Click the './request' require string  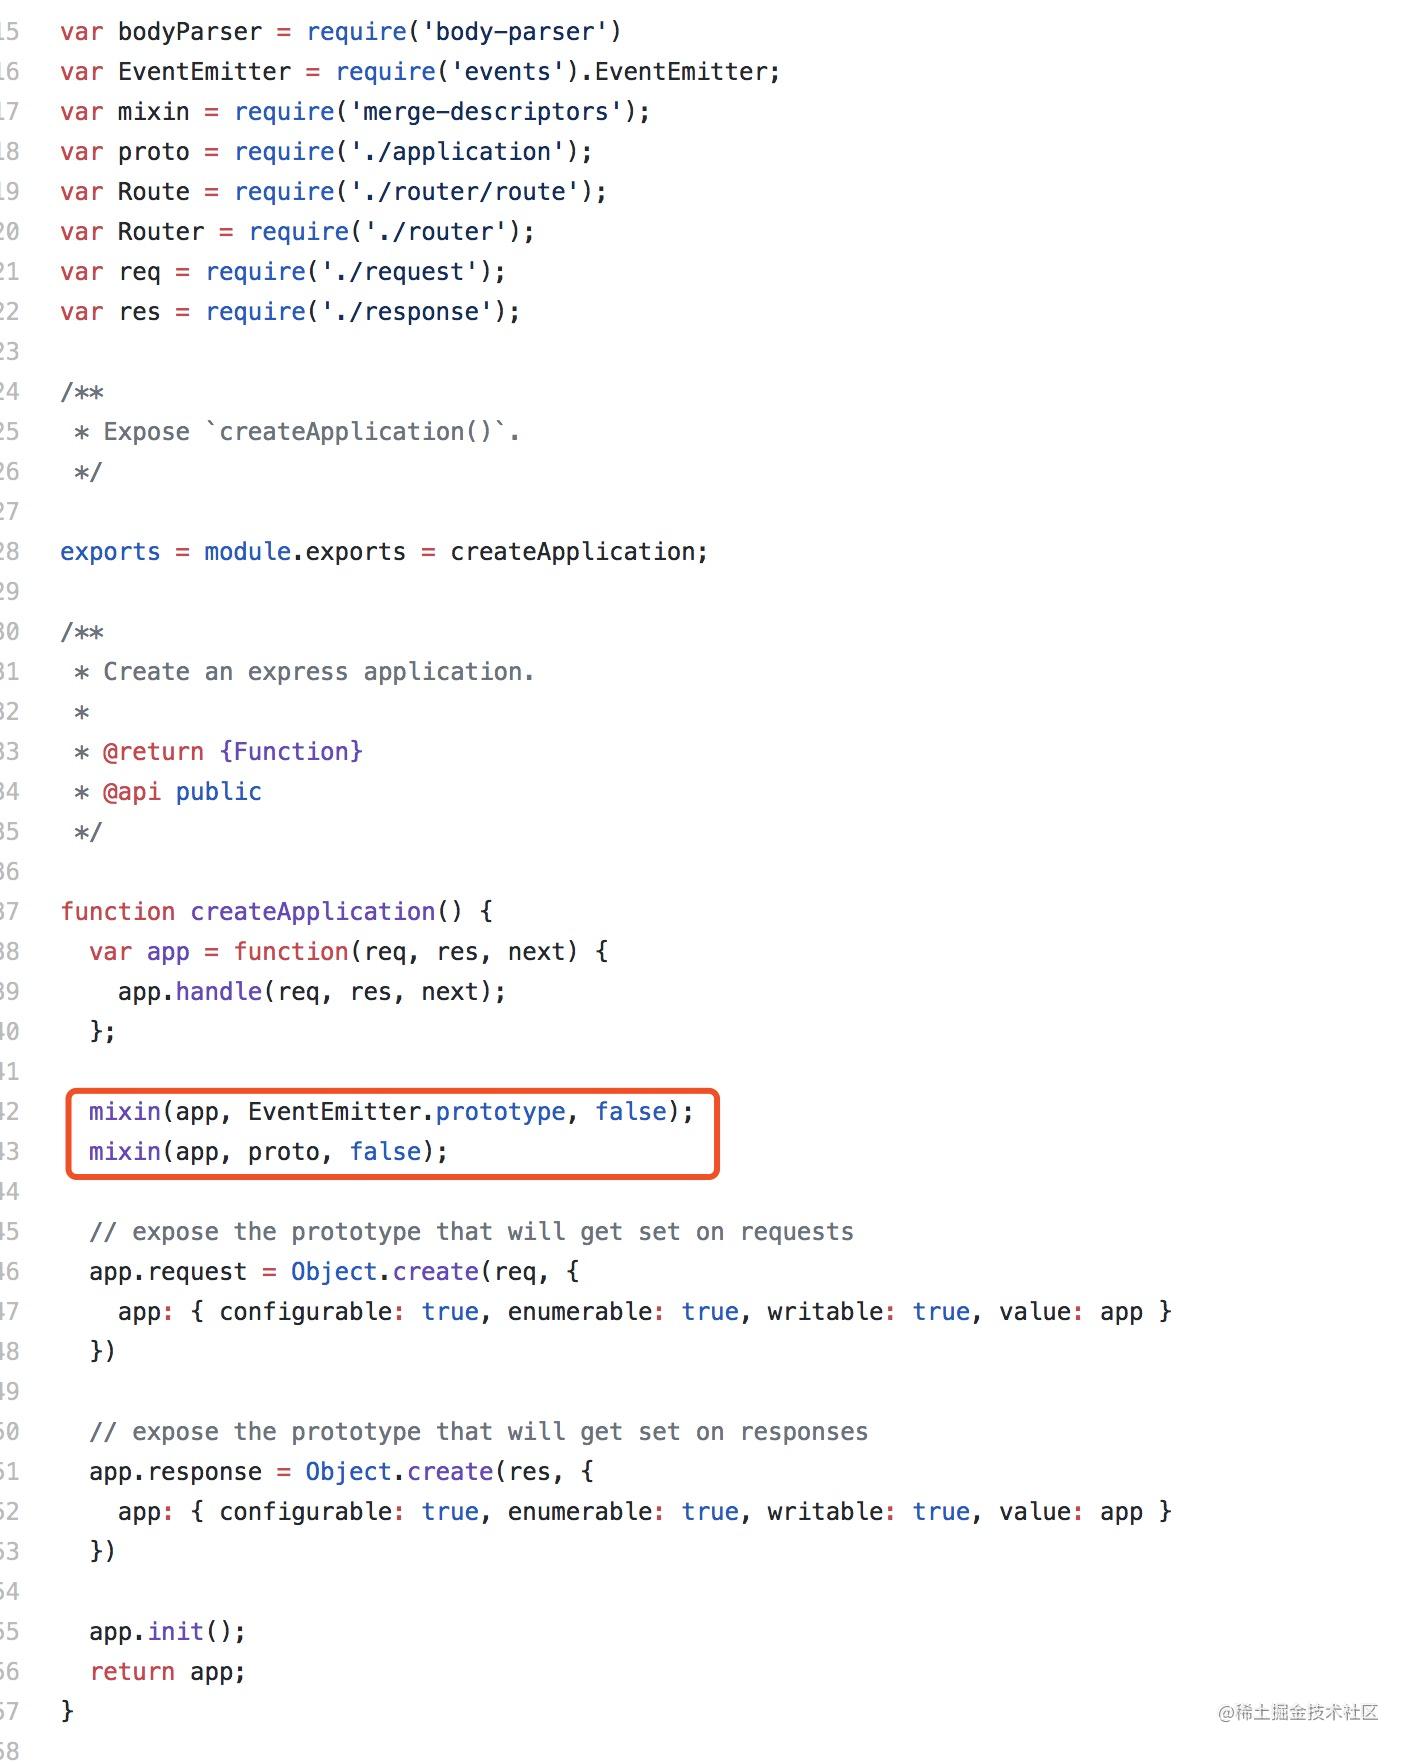(x=400, y=272)
